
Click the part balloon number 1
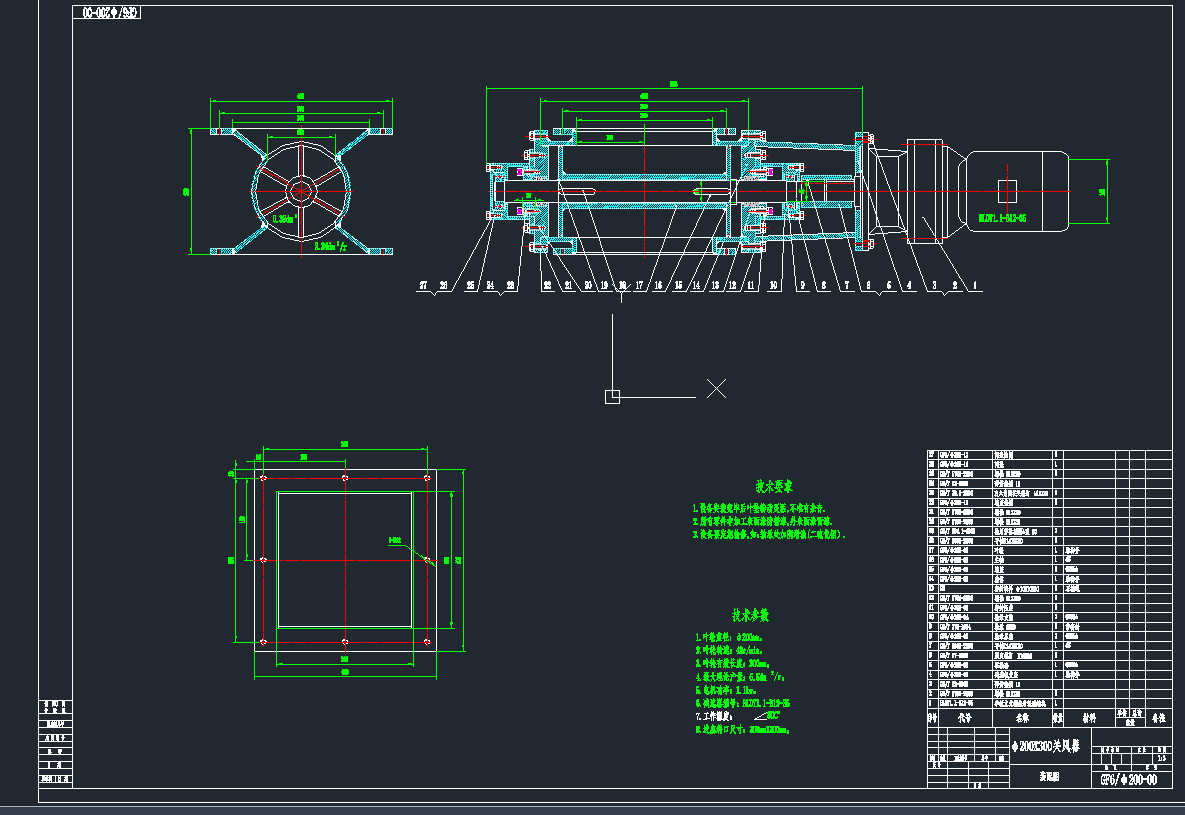(x=973, y=285)
